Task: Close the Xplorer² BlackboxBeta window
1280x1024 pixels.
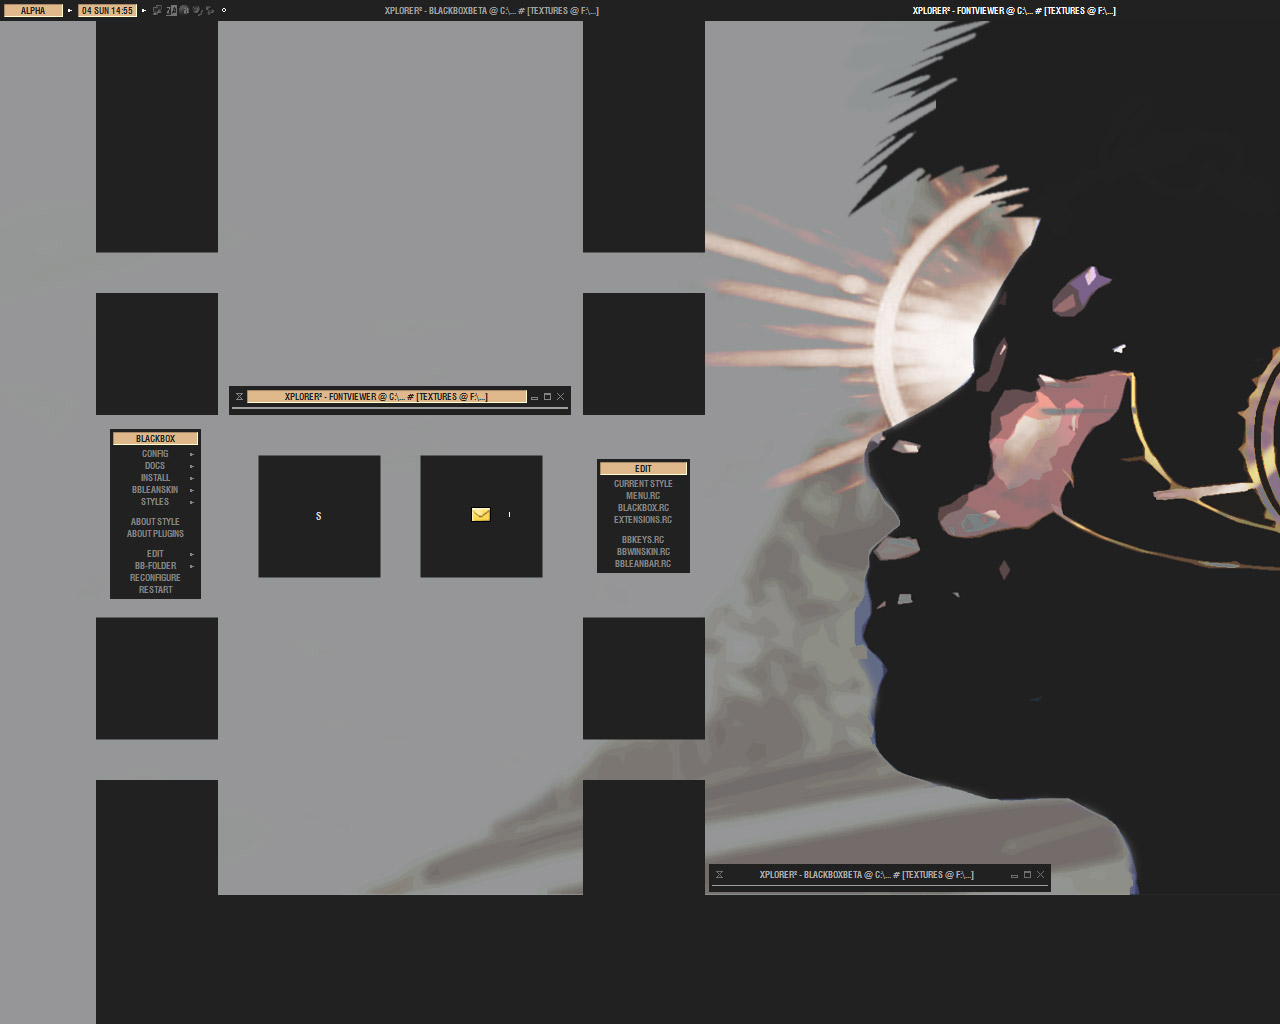Action: click(1041, 875)
